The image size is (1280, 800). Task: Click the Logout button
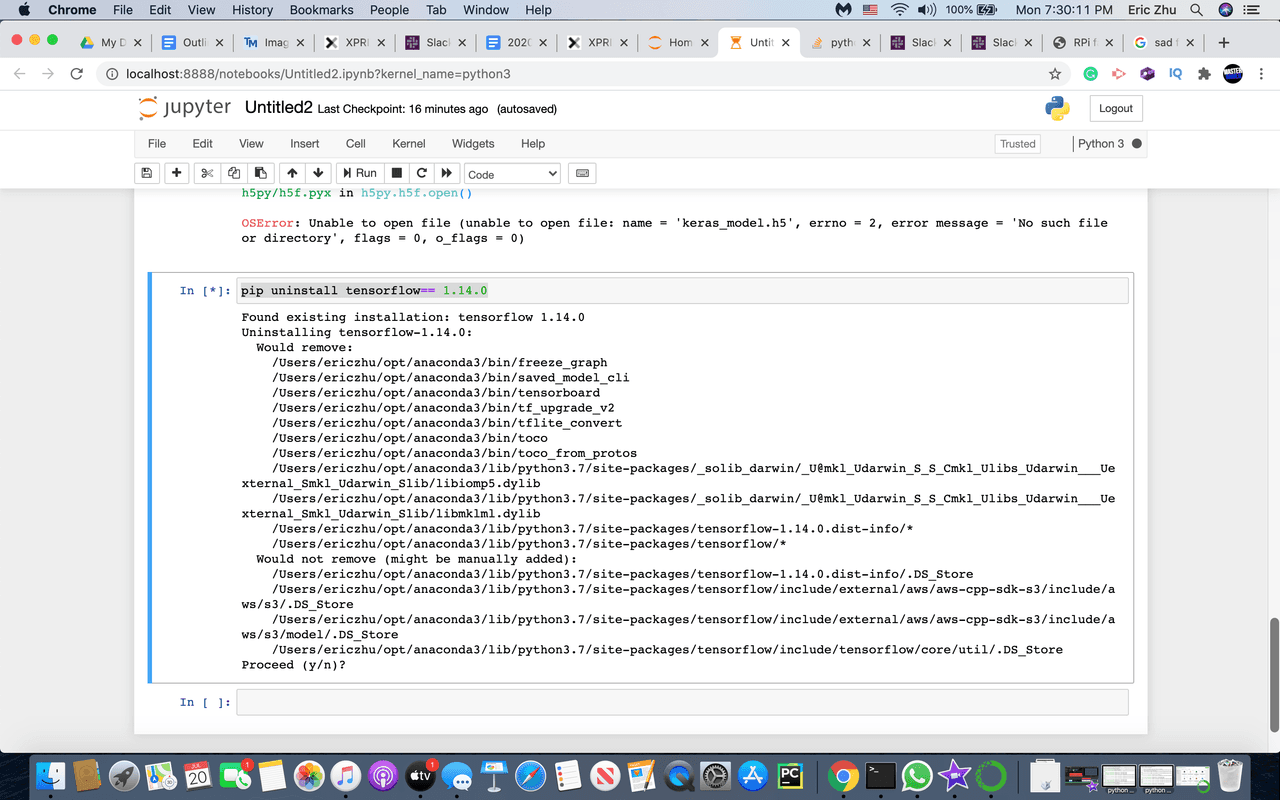1116,108
